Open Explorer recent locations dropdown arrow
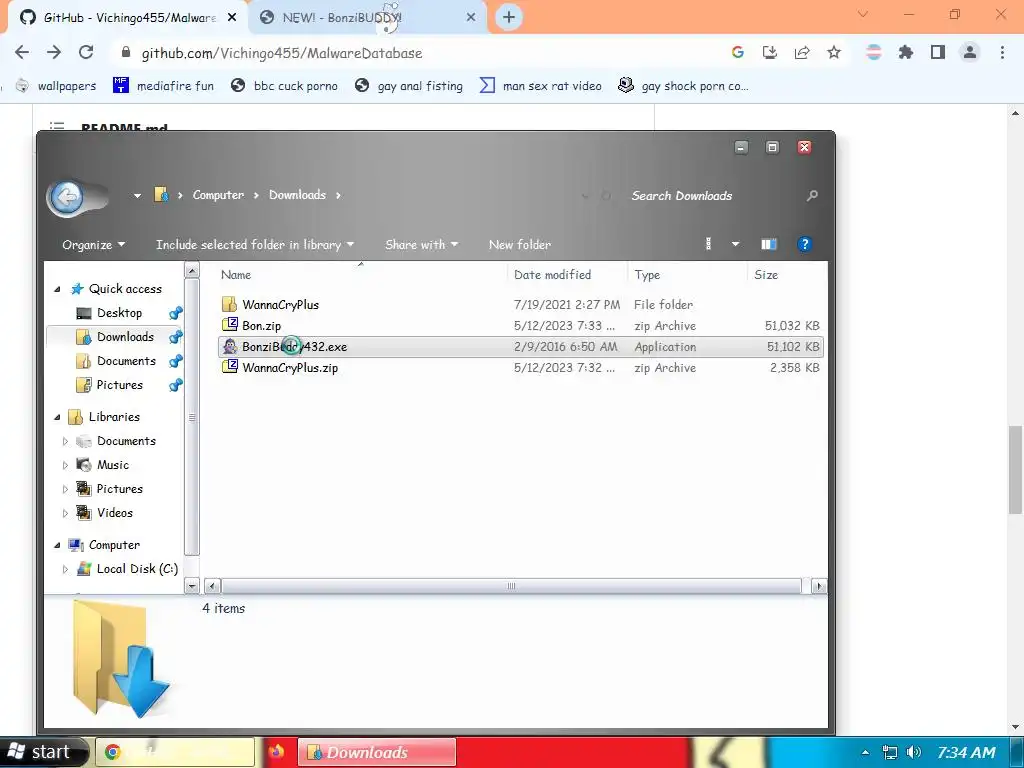Viewport: 1024px width, 768px height. point(137,195)
